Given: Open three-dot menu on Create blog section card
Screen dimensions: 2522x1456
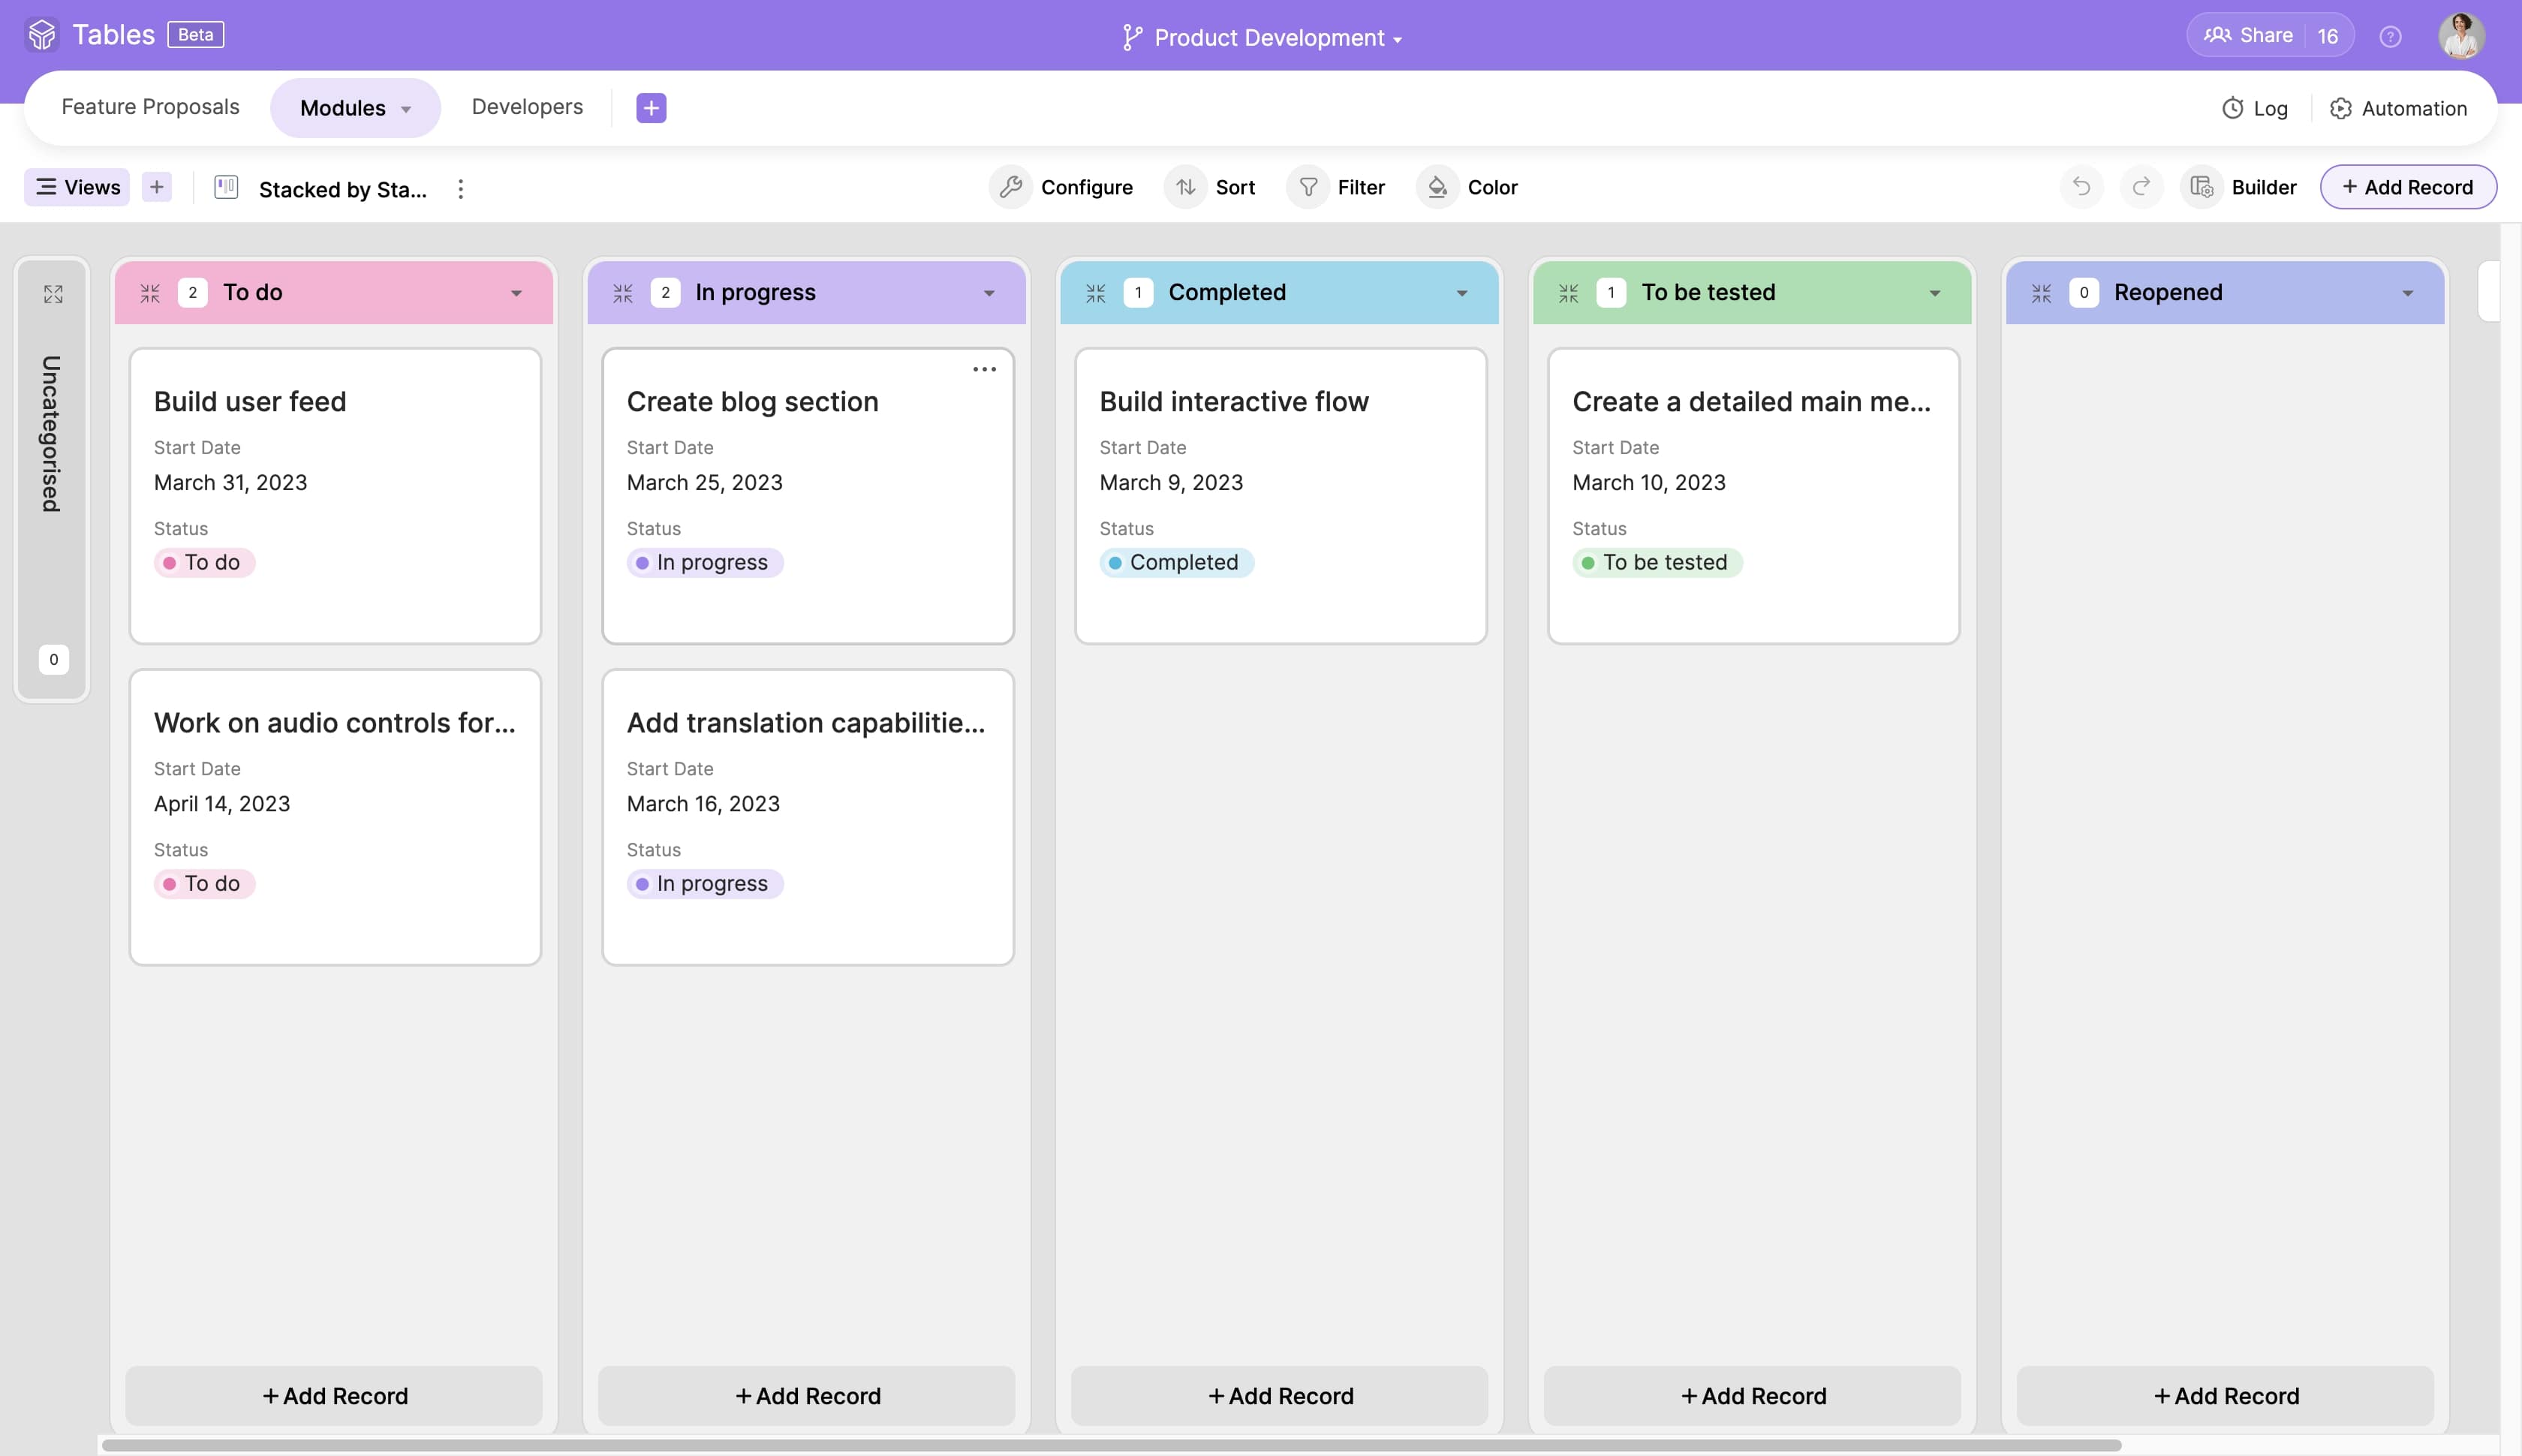Looking at the screenshot, I should [984, 369].
